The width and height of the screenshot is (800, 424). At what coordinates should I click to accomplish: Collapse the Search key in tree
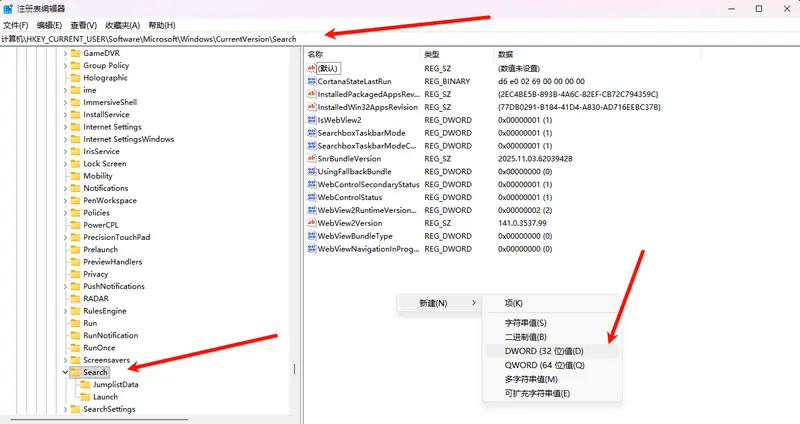(x=65, y=372)
